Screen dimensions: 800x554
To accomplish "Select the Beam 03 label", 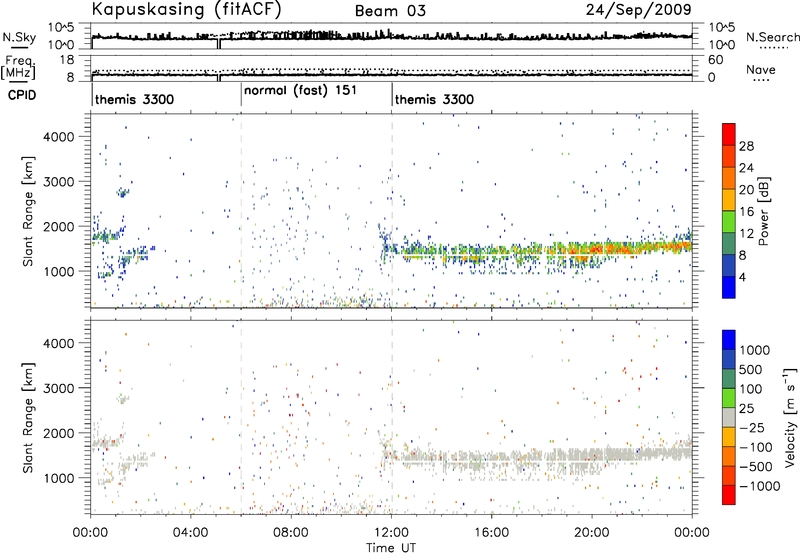I will click(390, 11).
